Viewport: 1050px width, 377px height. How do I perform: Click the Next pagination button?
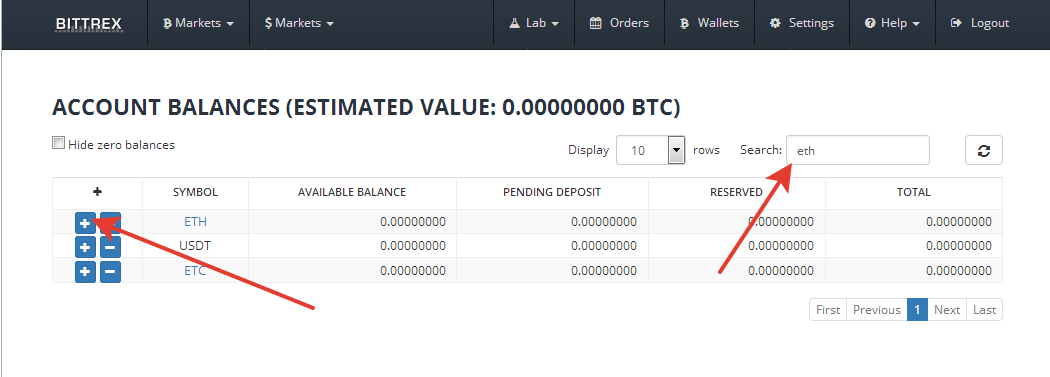(947, 309)
